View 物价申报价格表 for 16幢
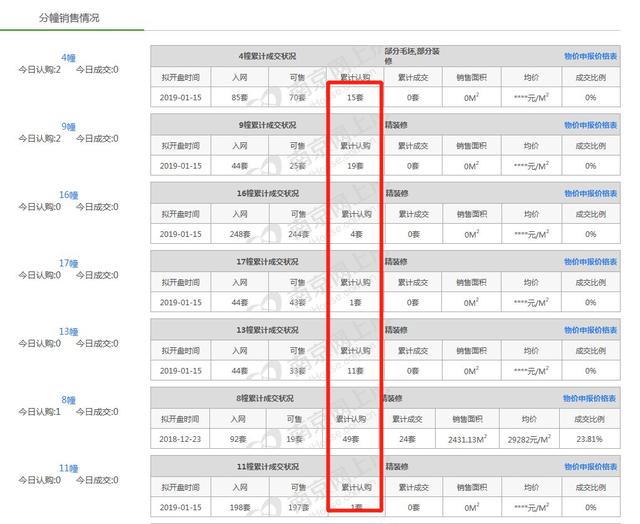Viewport: 640px width, 524px height. pyautogui.click(x=590, y=193)
